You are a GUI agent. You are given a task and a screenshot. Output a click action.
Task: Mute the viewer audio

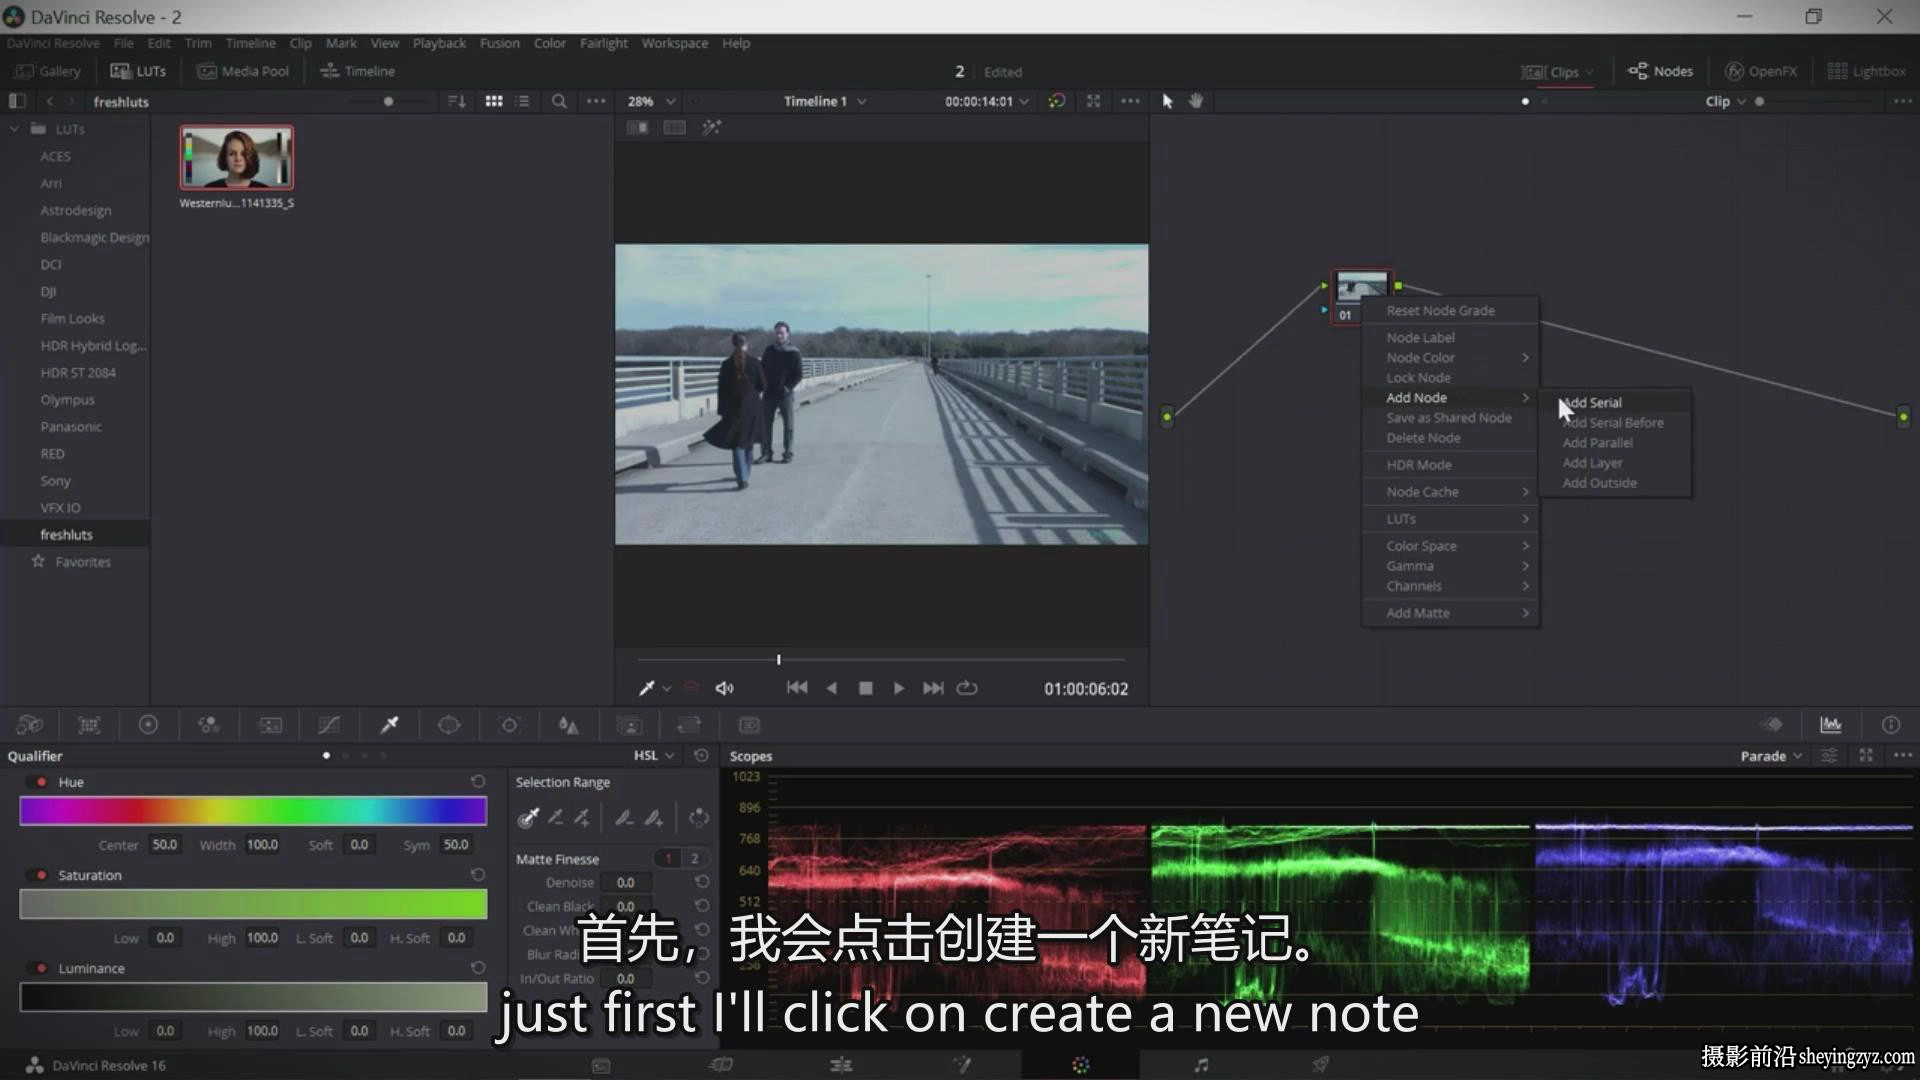tap(725, 688)
